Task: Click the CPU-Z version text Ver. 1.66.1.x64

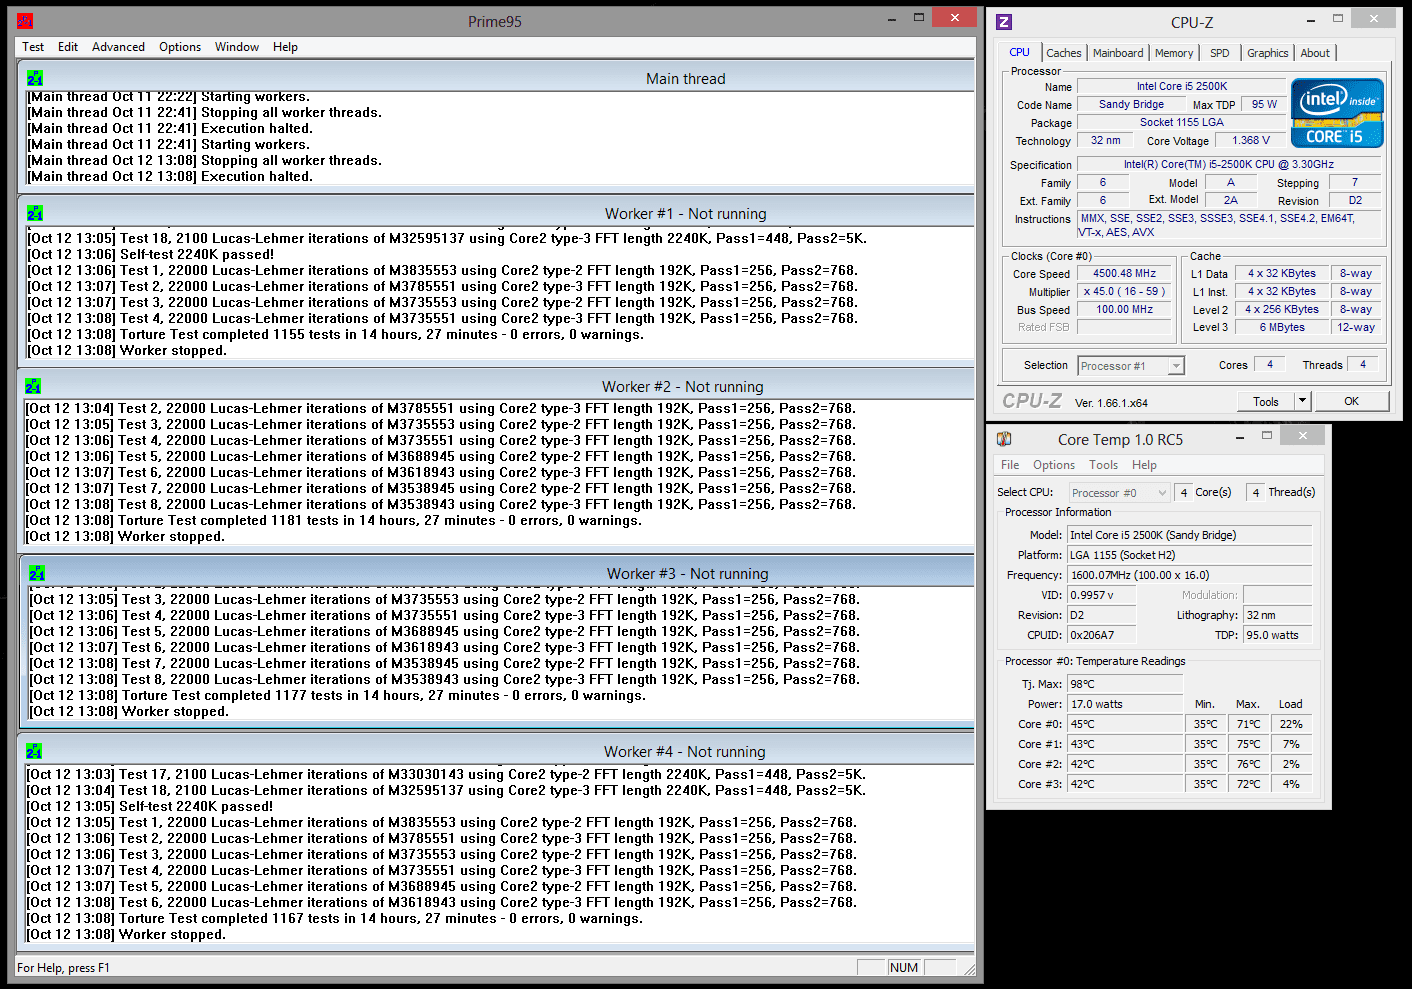Action: [1111, 403]
